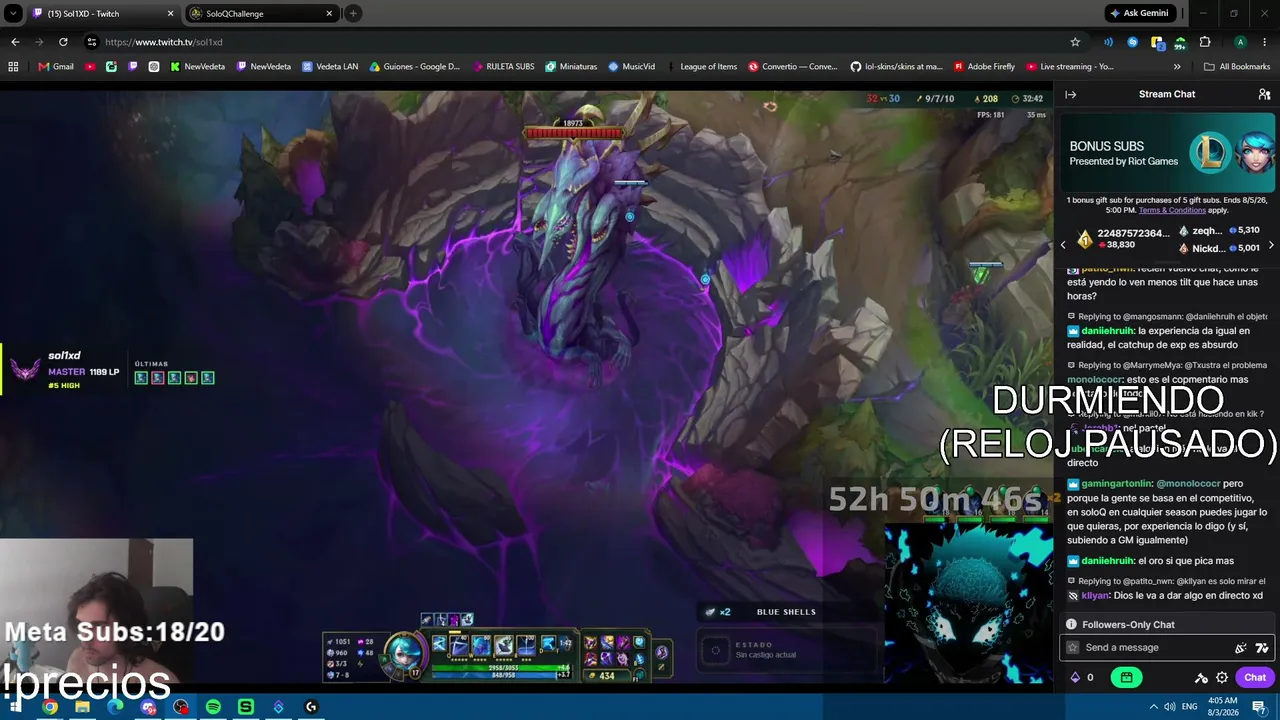
Task: Close the Sol1XD Twitch tab
Action: [170, 14]
